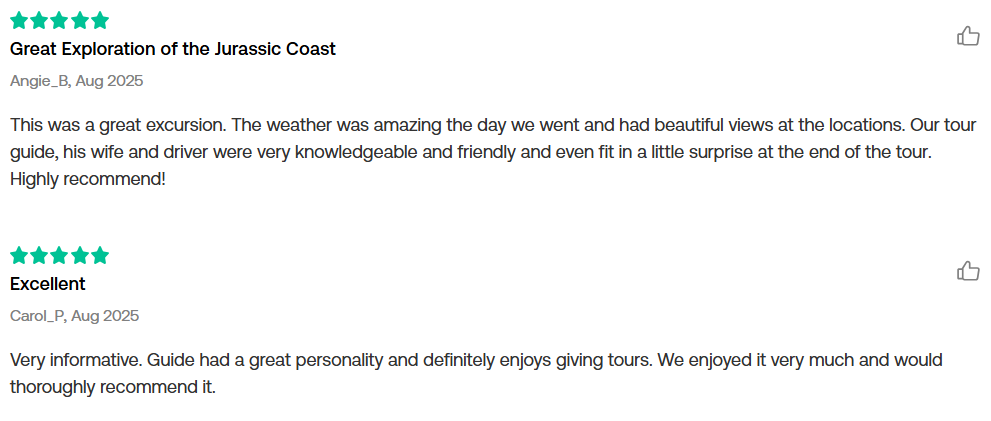Click the Aug 2025 date beside Carol_P
991x421 pixels.
click(105, 315)
